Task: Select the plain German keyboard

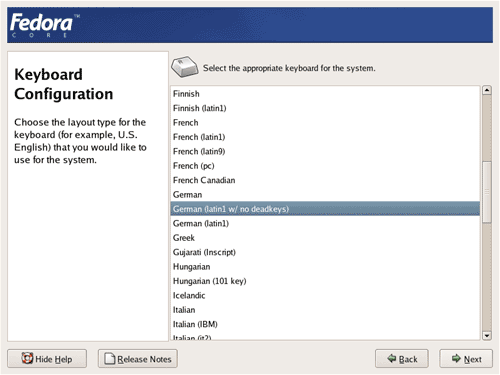Action: coord(325,195)
